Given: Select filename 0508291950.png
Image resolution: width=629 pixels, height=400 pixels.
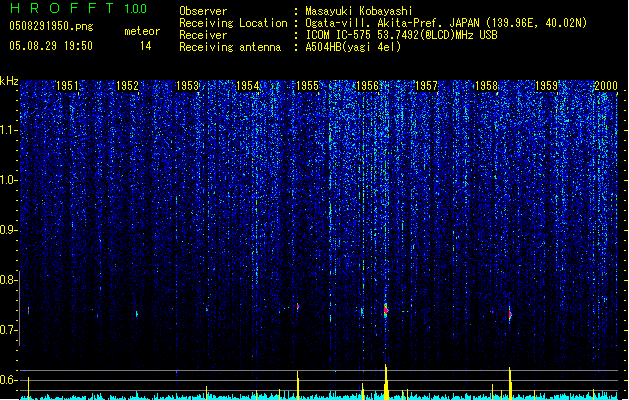Looking at the screenshot, I should point(51,26).
